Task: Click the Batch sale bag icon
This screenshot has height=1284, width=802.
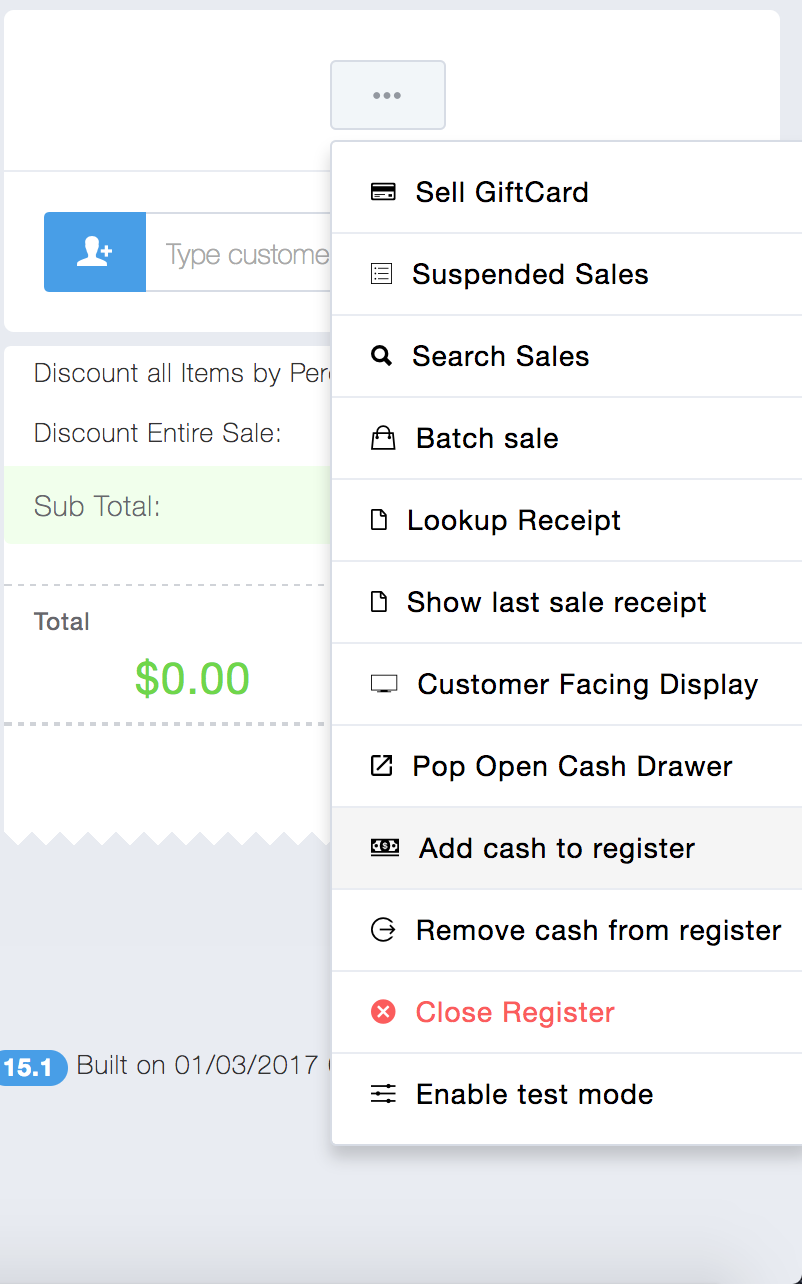Action: pos(383,438)
